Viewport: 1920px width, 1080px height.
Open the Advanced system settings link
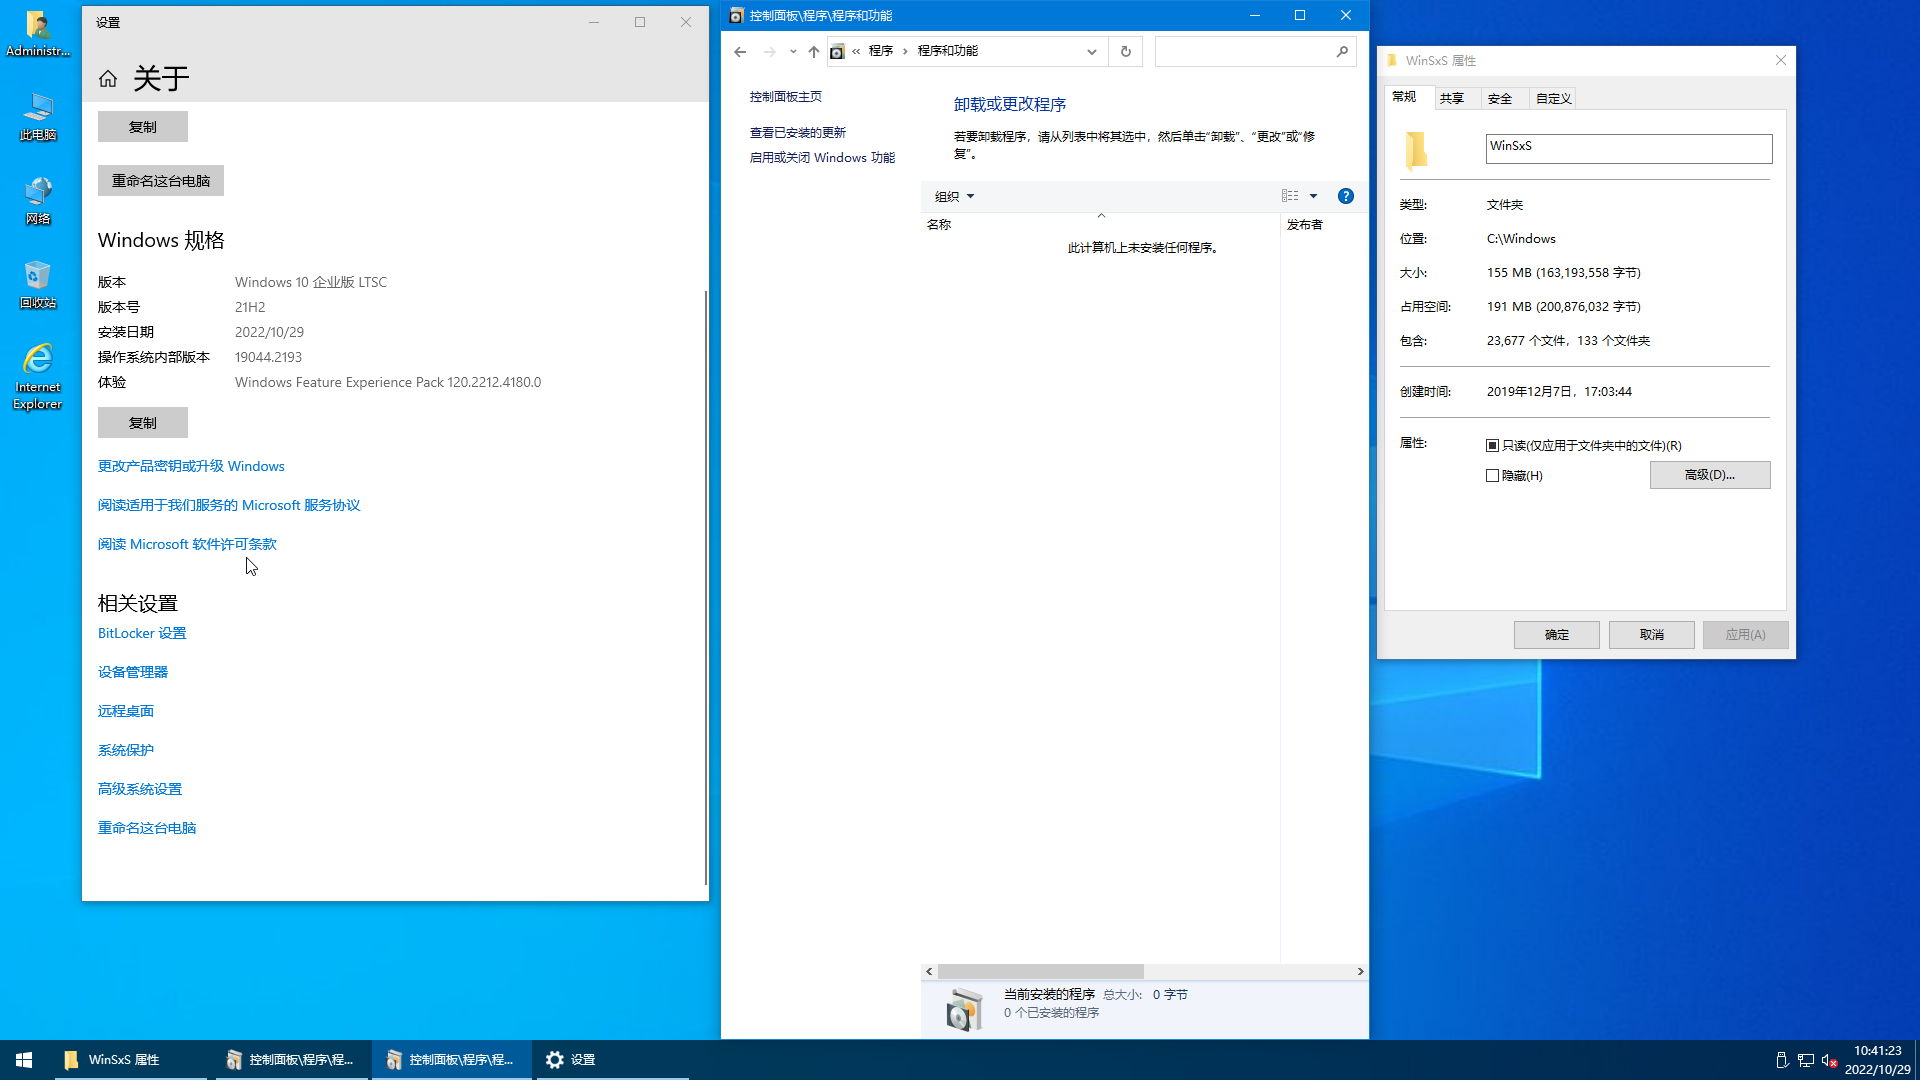(x=140, y=789)
